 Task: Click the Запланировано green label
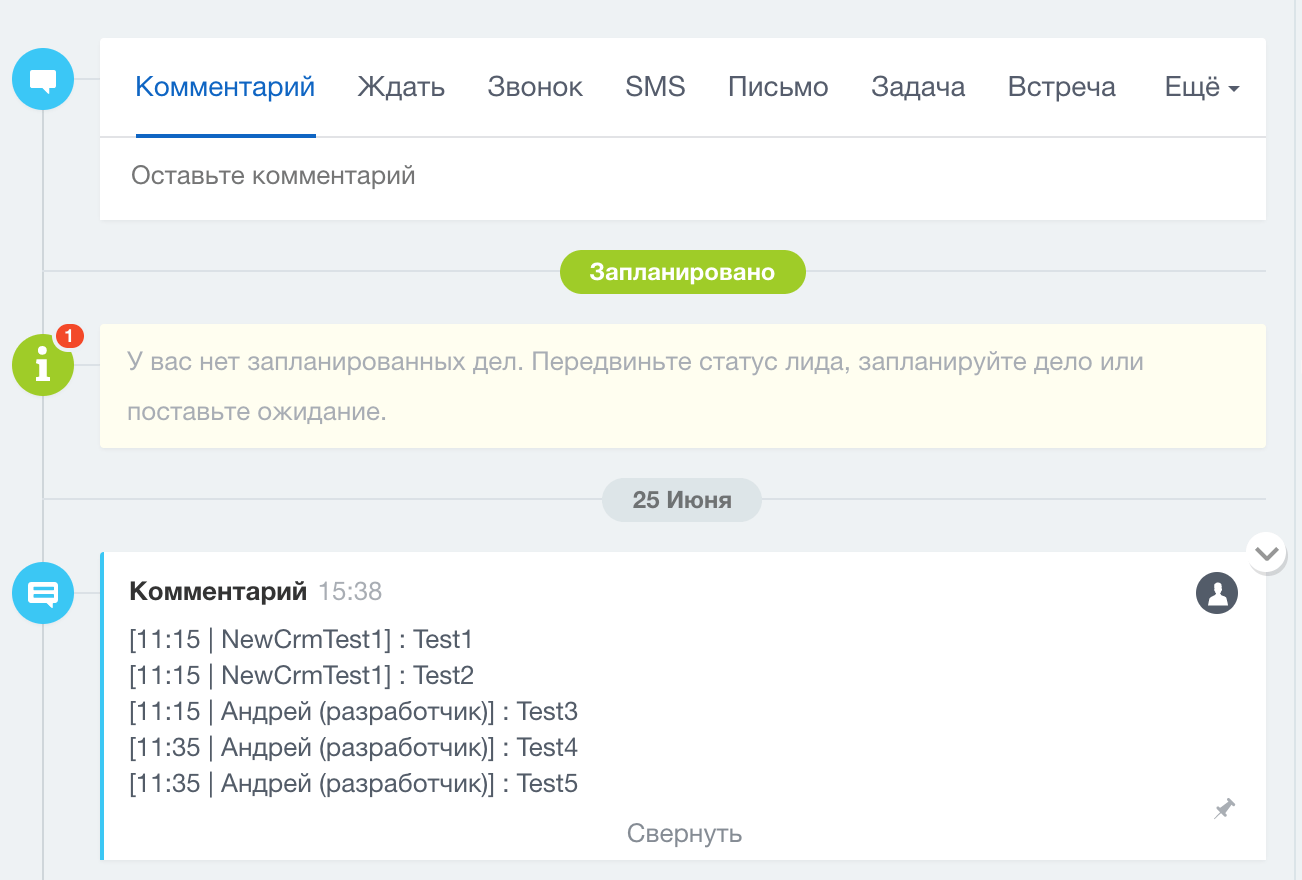[x=683, y=272]
